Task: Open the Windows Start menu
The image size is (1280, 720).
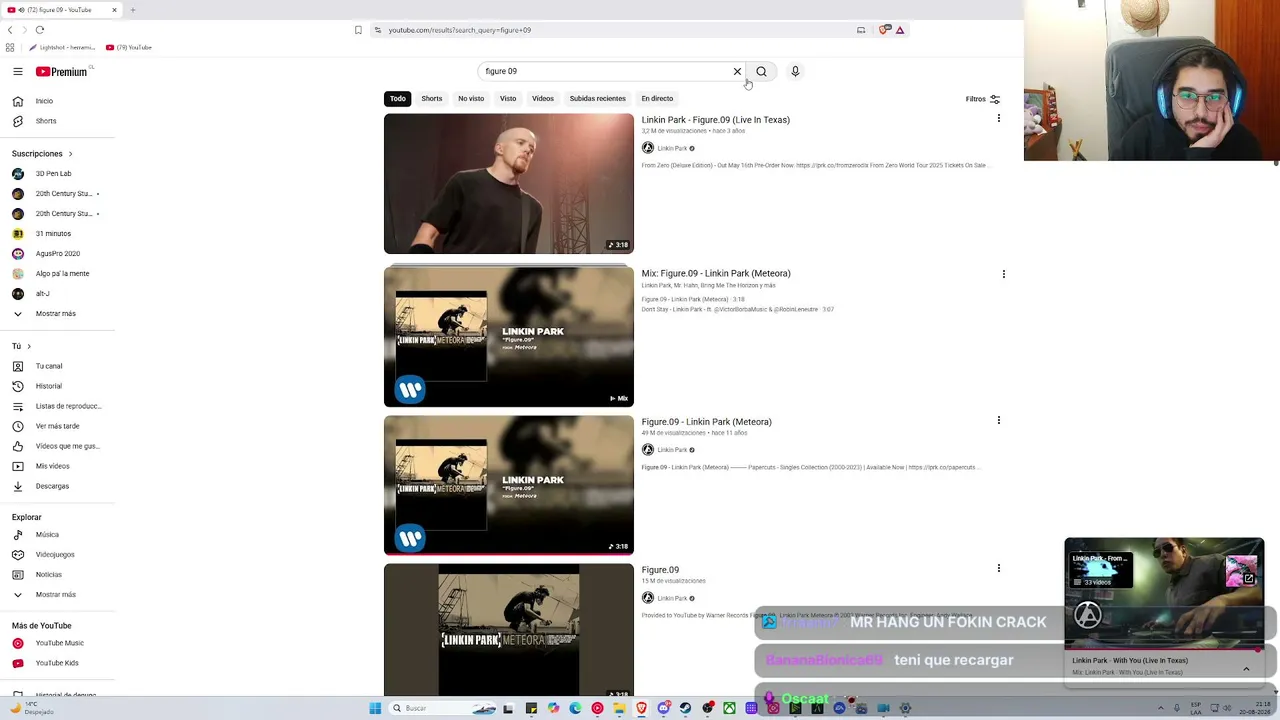Action: 375,708
